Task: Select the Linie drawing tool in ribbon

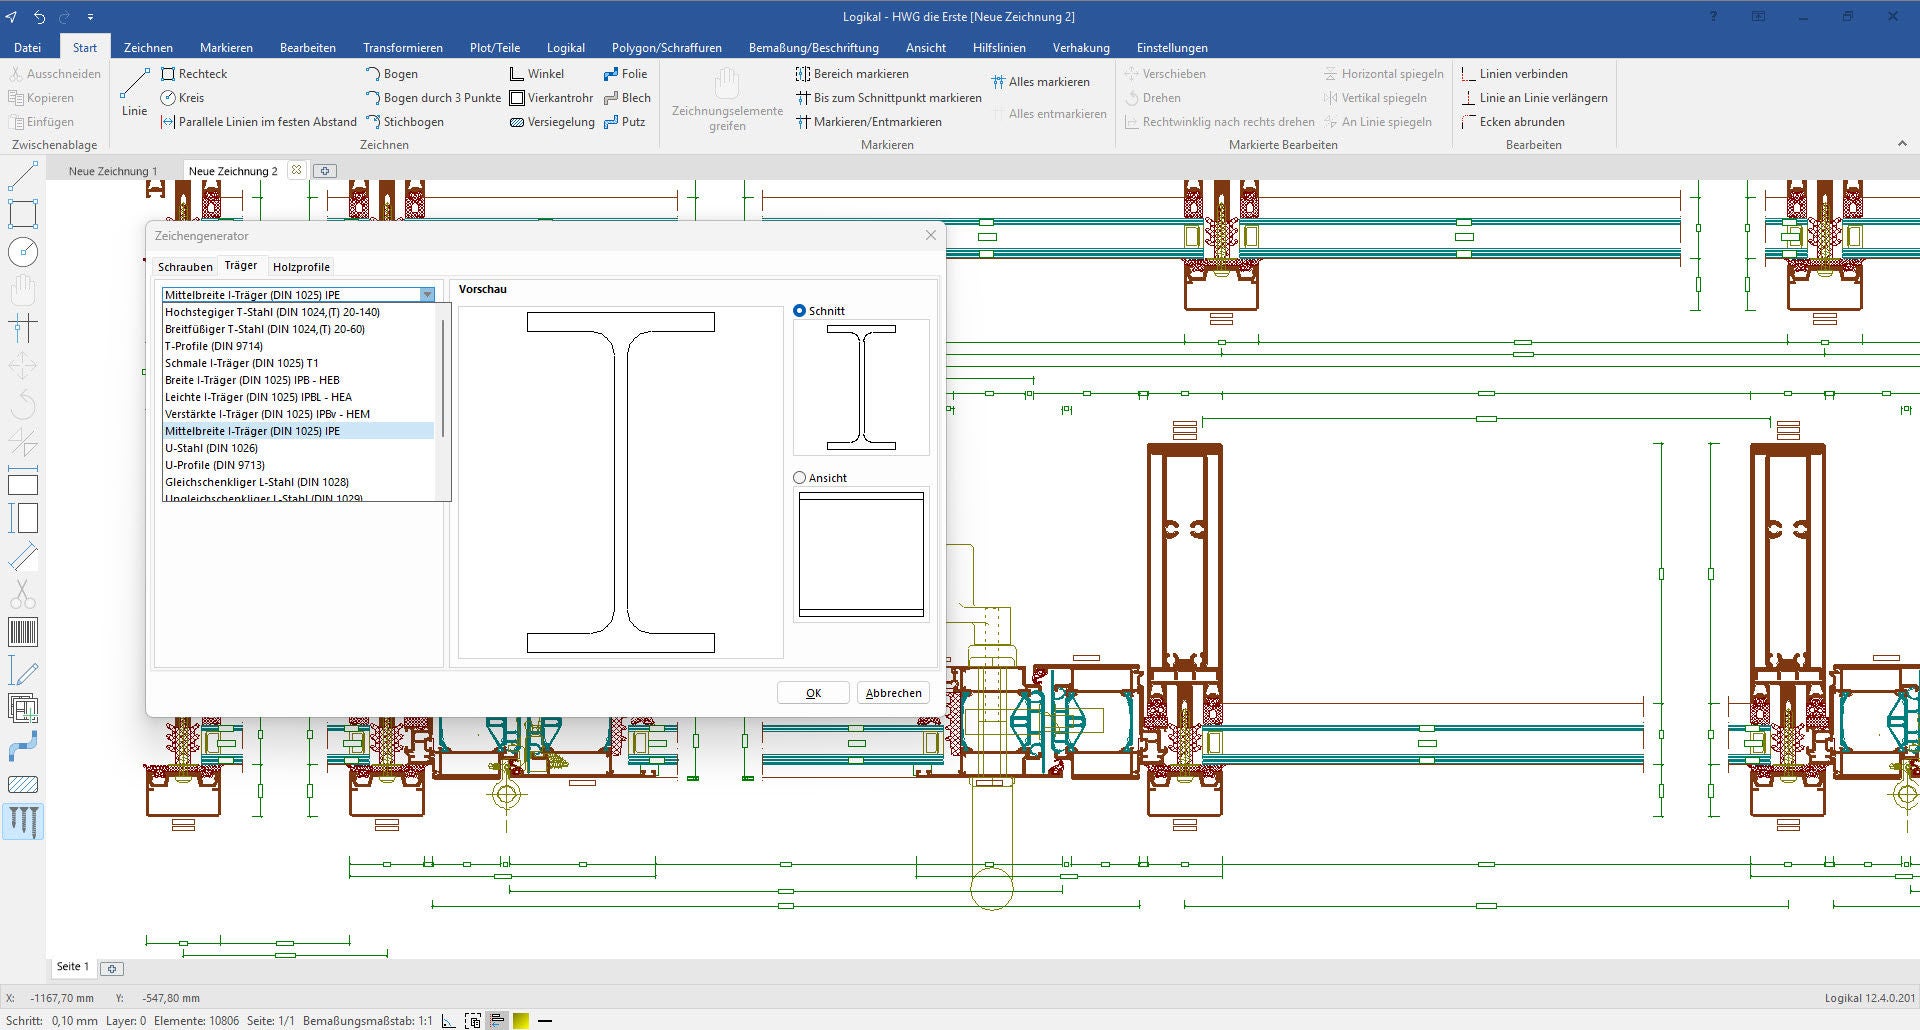Action: click(x=134, y=92)
